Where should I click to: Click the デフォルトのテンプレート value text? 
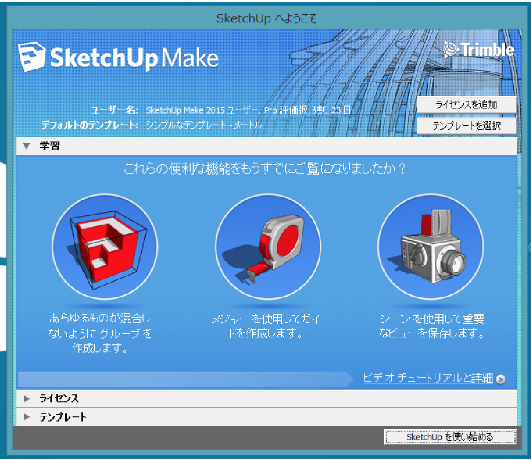204,125
